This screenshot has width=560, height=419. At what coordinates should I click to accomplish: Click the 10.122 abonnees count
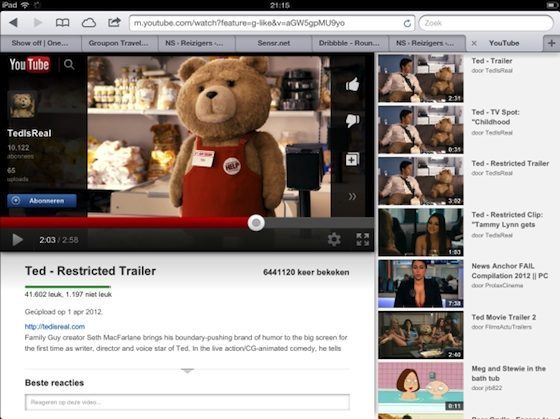coord(20,151)
